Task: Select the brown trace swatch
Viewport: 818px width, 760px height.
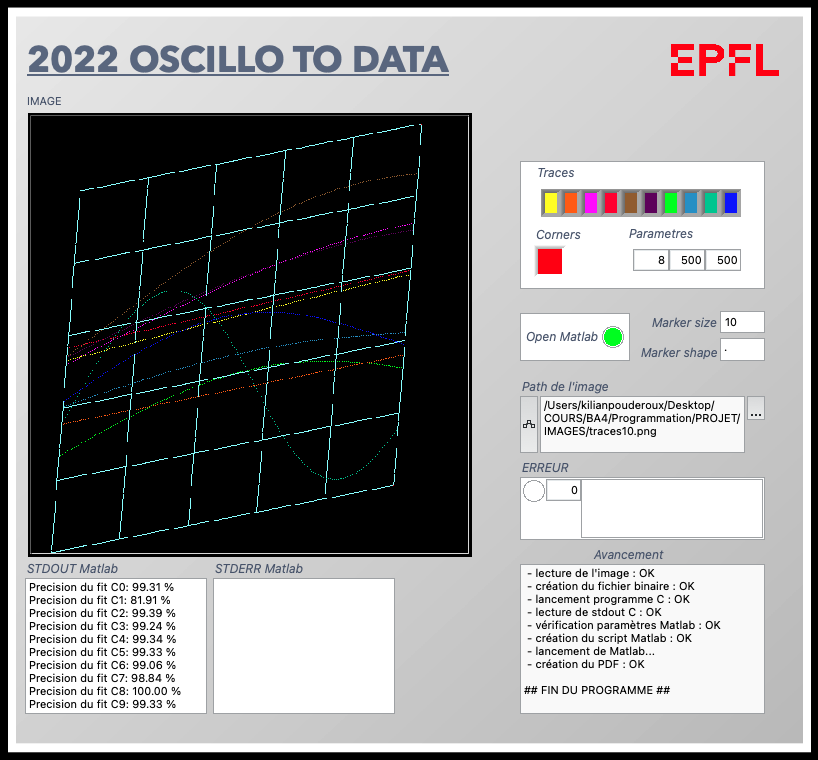Action: [x=630, y=203]
